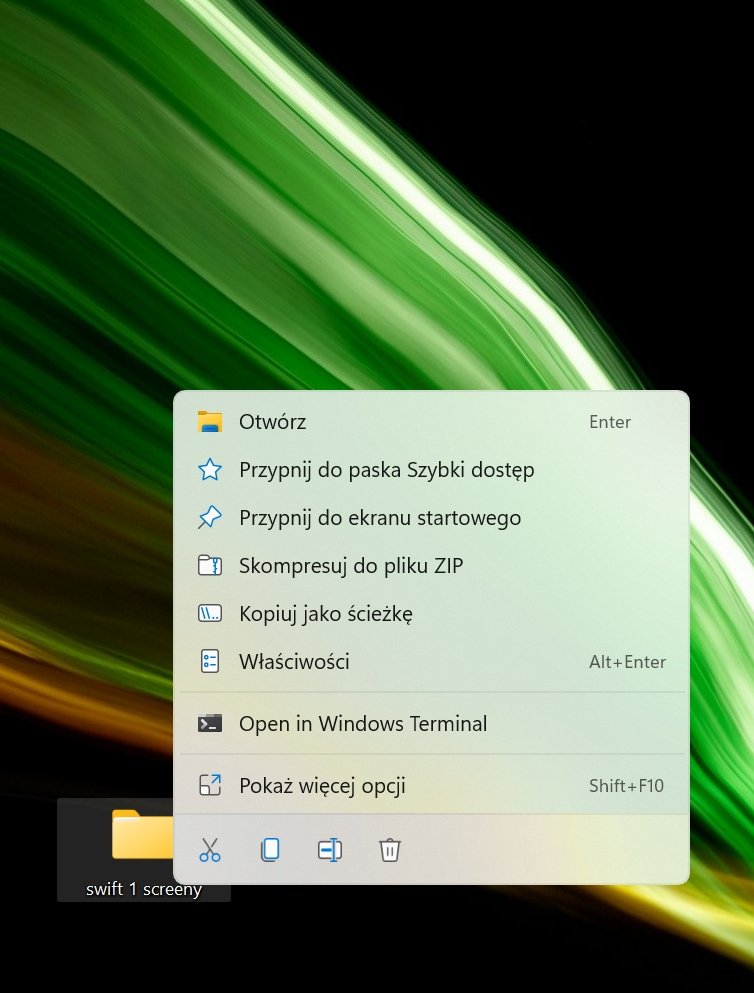754x993 pixels.
Task: Select Otwórz from the context menu
Action: pyautogui.click(x=431, y=422)
